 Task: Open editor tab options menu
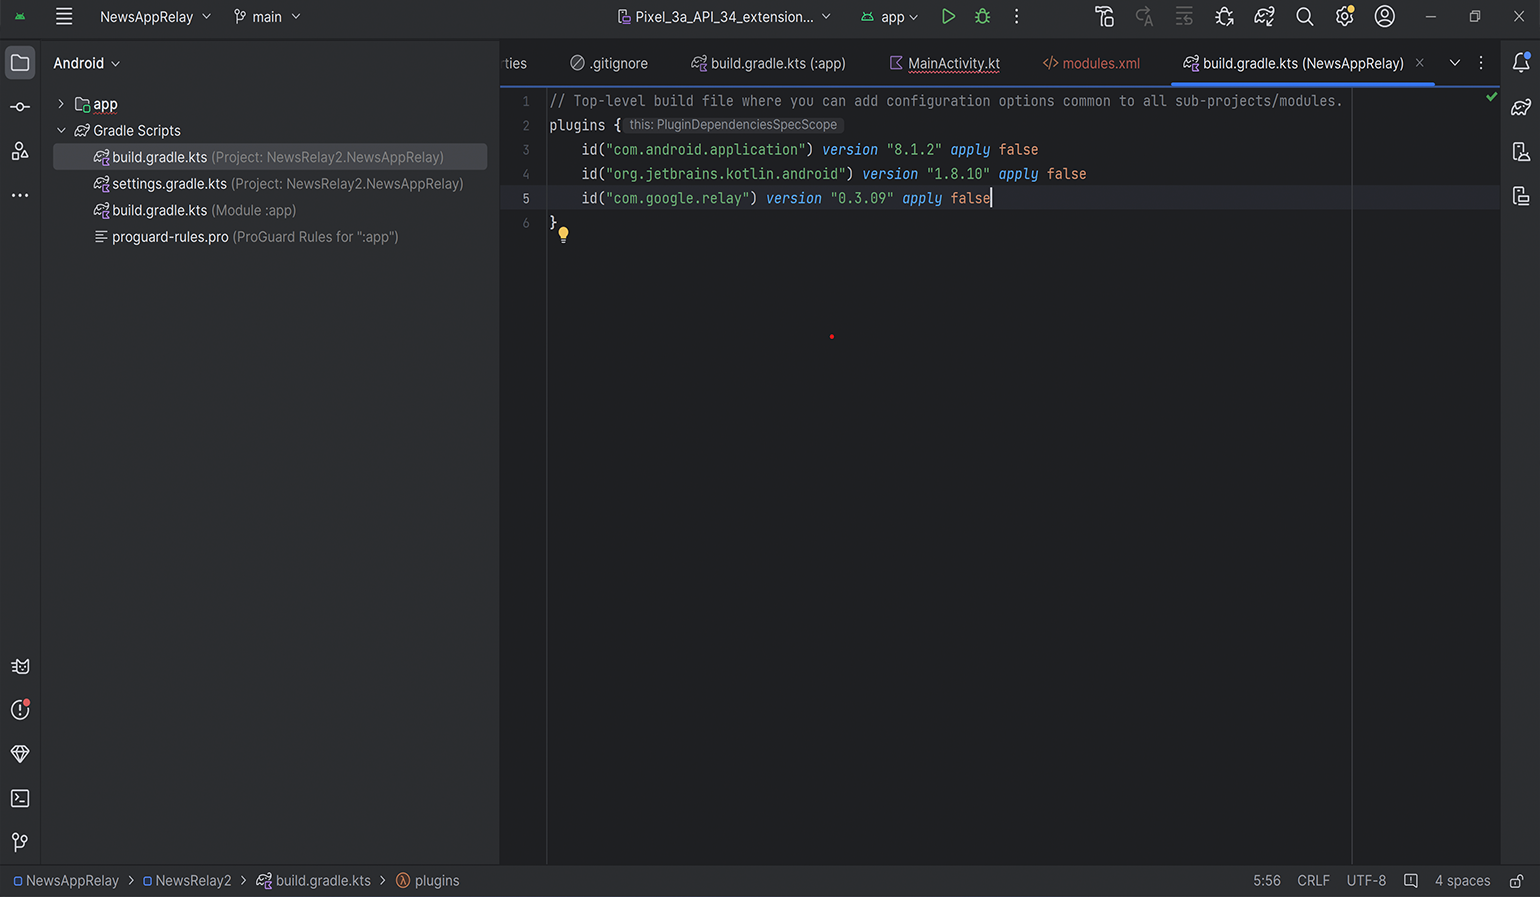pos(1481,63)
